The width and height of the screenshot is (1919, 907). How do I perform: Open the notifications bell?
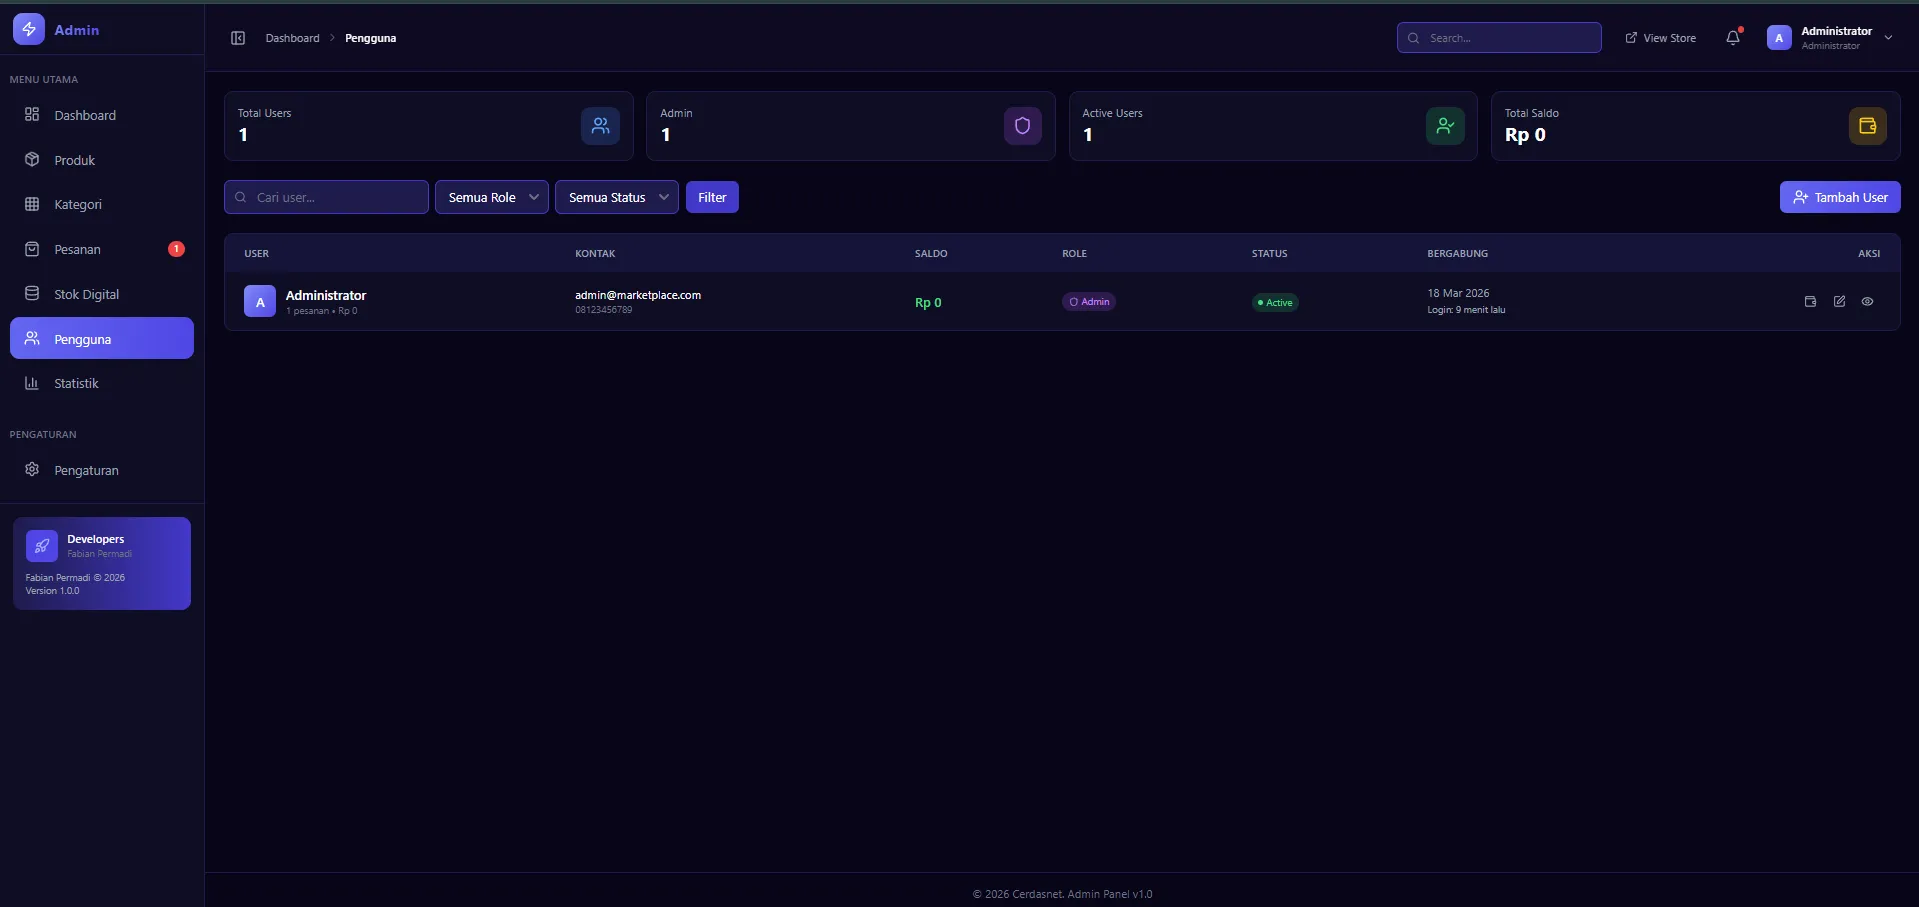(x=1733, y=38)
